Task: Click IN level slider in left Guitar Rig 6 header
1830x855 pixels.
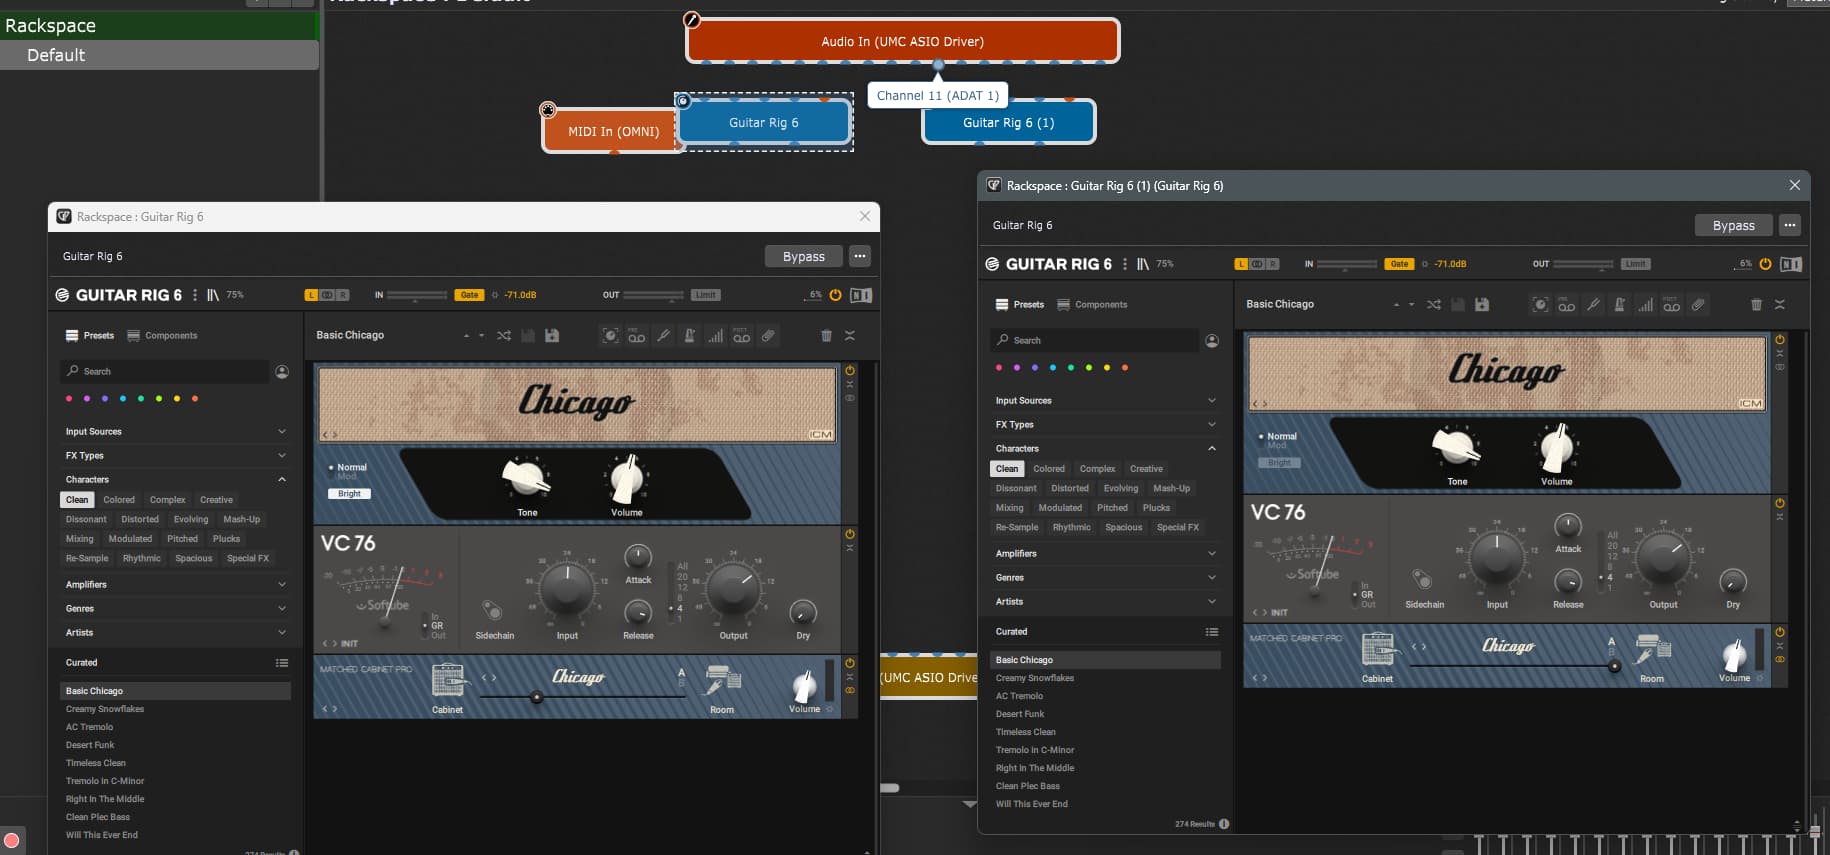Action: 417,295
